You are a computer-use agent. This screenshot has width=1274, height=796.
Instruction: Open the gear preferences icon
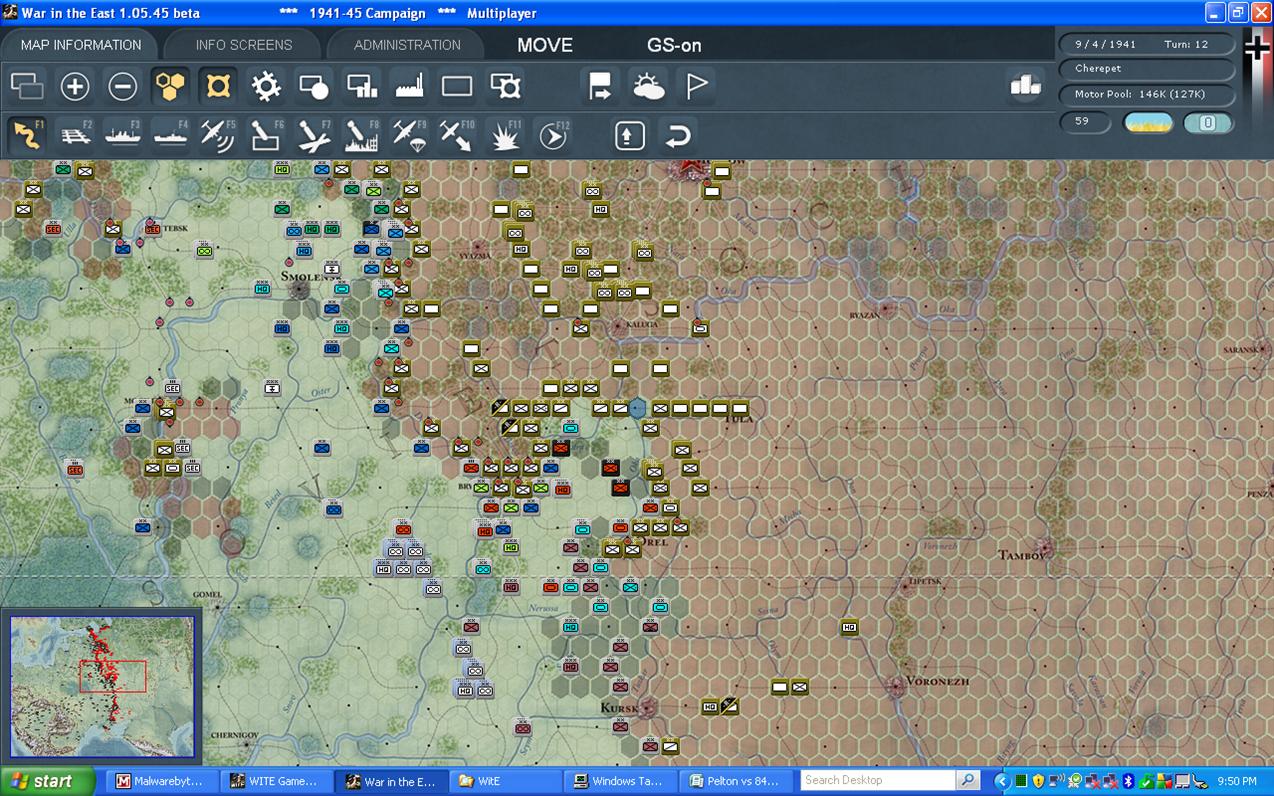pos(266,87)
